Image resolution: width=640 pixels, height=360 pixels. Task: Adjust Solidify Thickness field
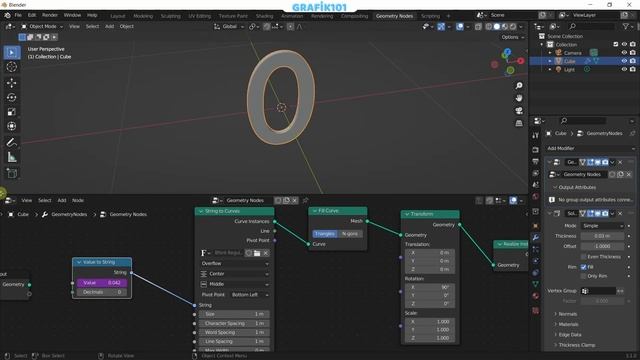point(602,236)
